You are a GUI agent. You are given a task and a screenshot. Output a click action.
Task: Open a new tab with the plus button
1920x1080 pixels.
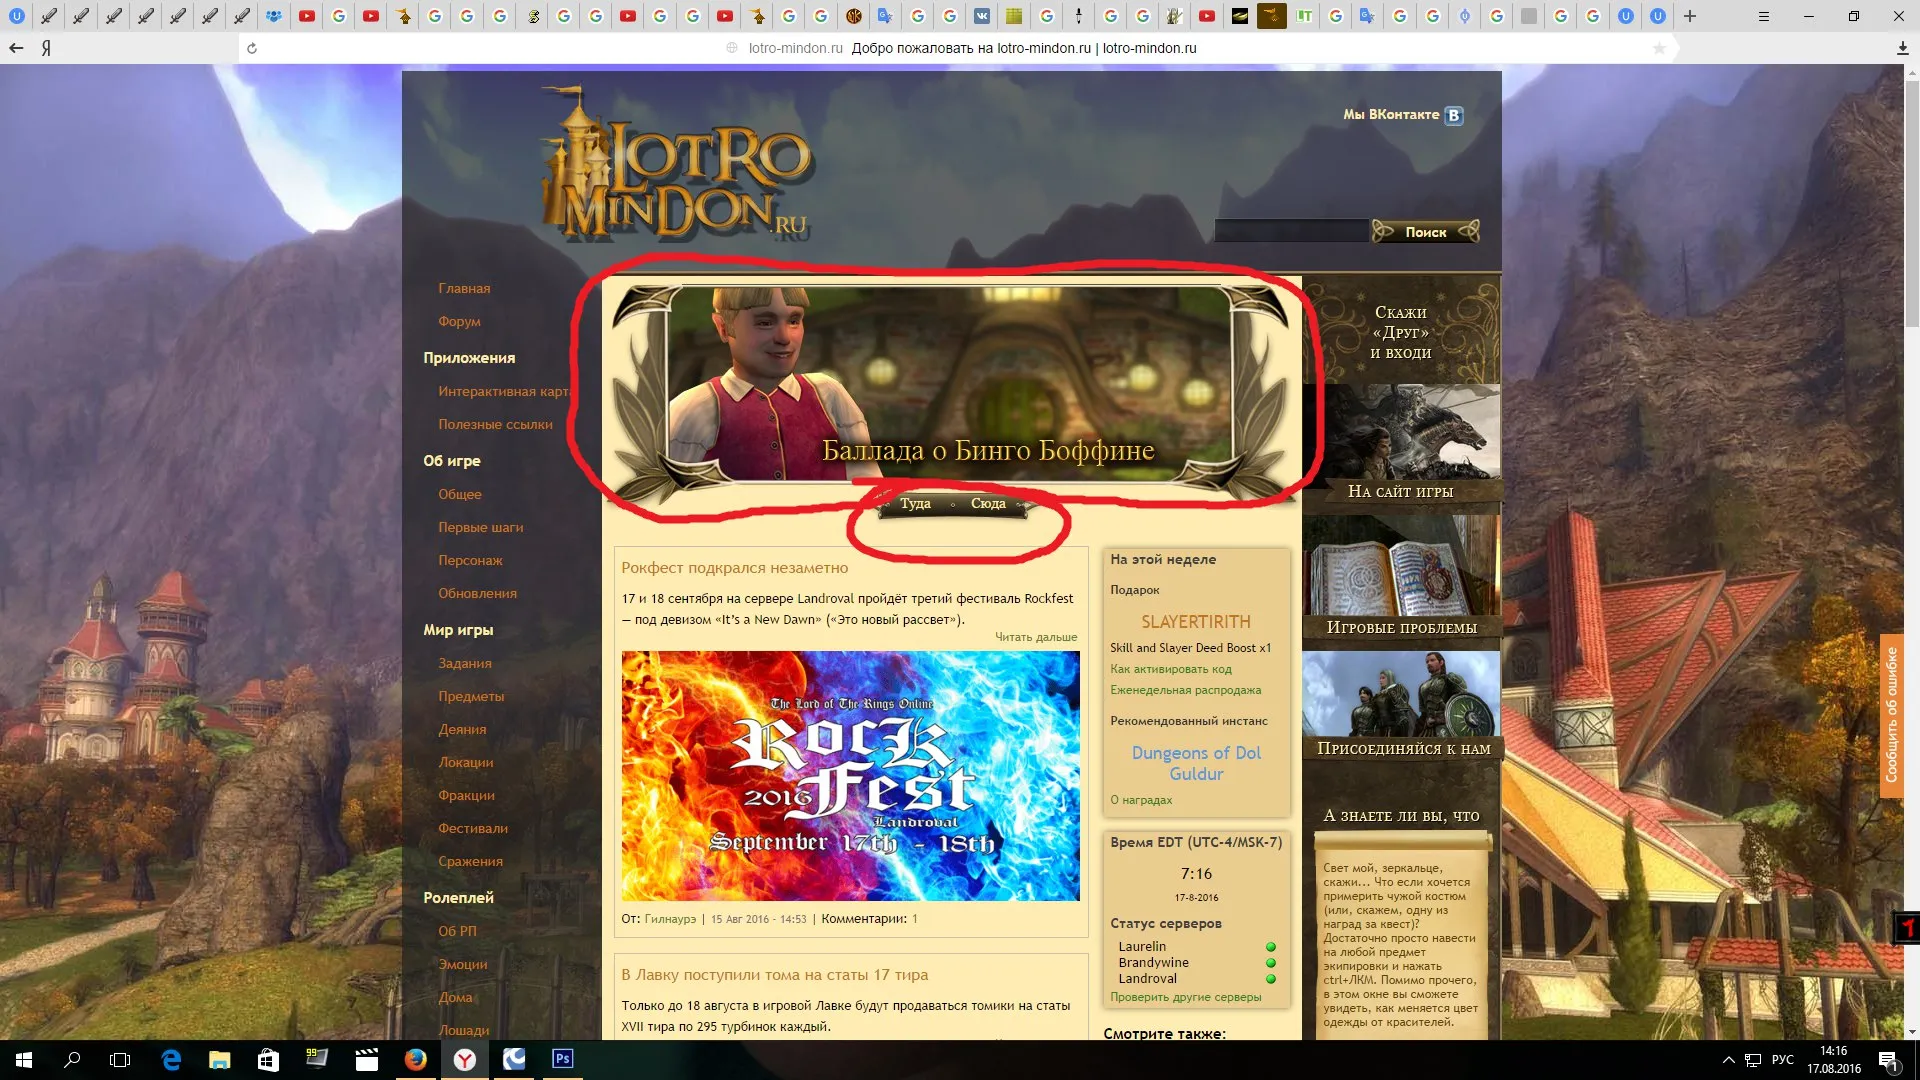(1690, 16)
